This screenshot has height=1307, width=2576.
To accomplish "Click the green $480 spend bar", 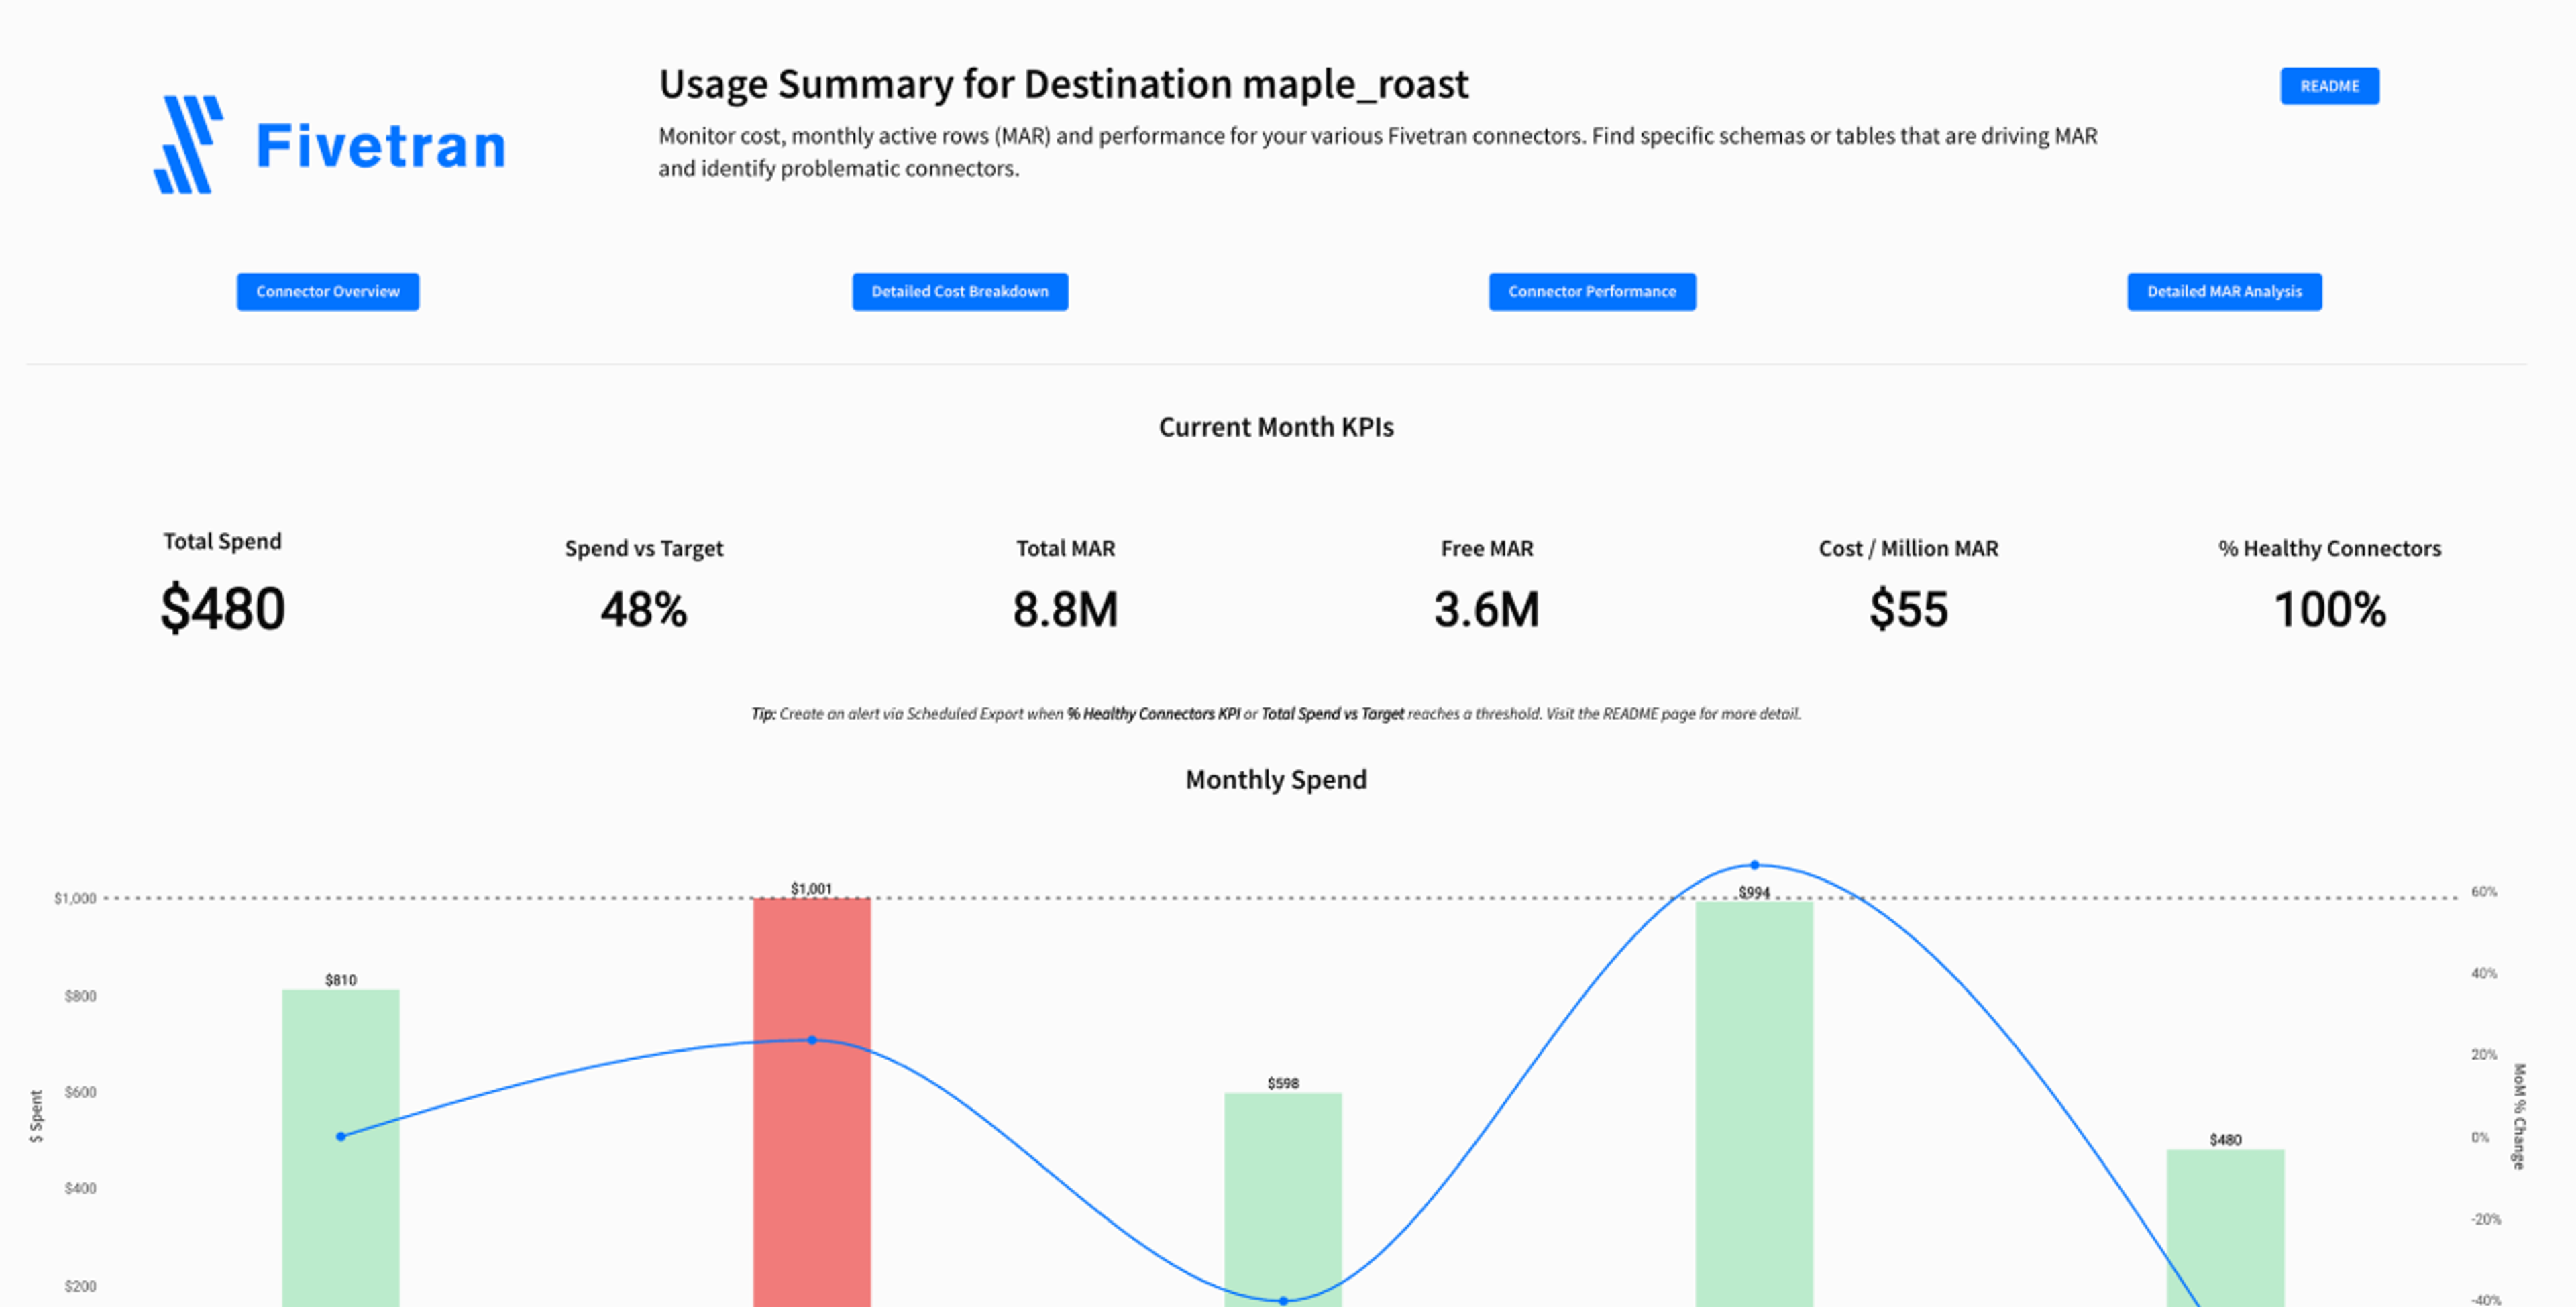I will point(2225,1228).
